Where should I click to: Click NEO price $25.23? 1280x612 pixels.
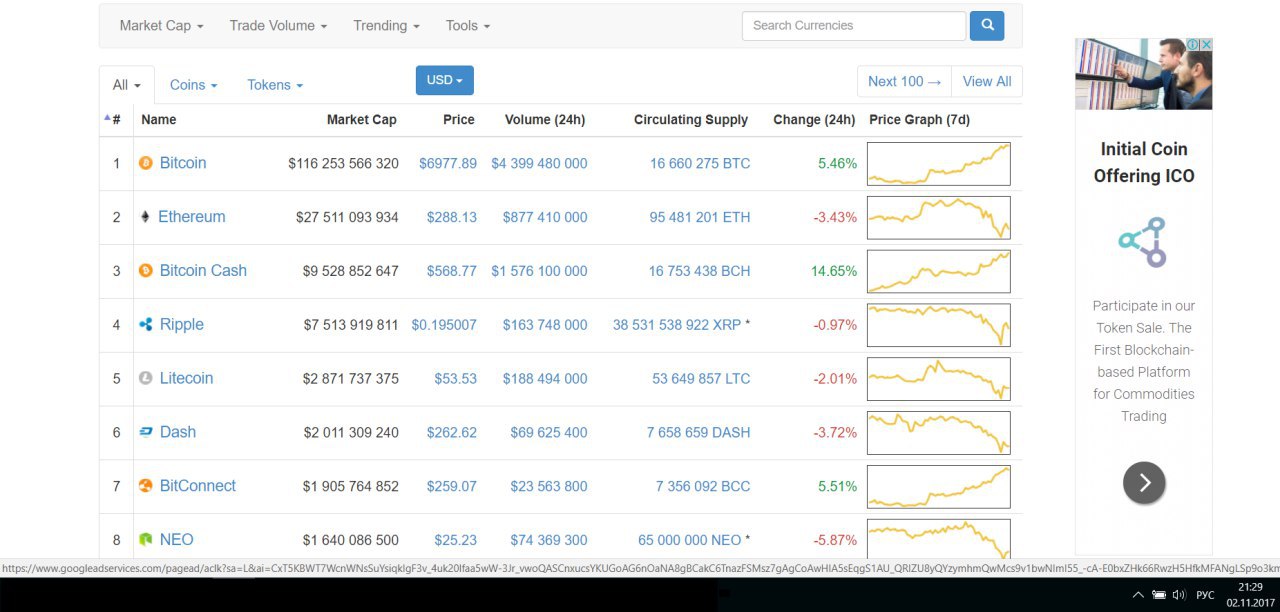tap(456, 540)
